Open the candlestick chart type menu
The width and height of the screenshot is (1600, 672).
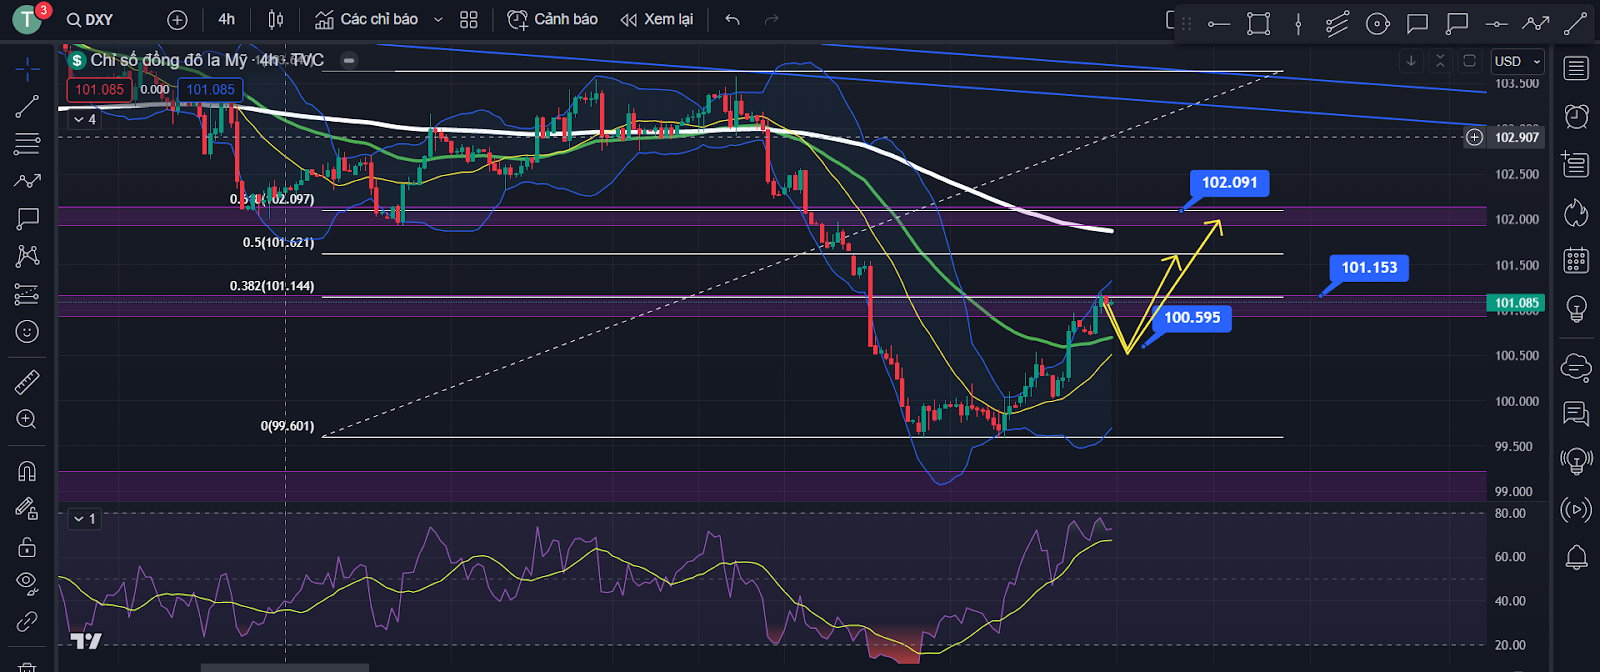tap(276, 19)
